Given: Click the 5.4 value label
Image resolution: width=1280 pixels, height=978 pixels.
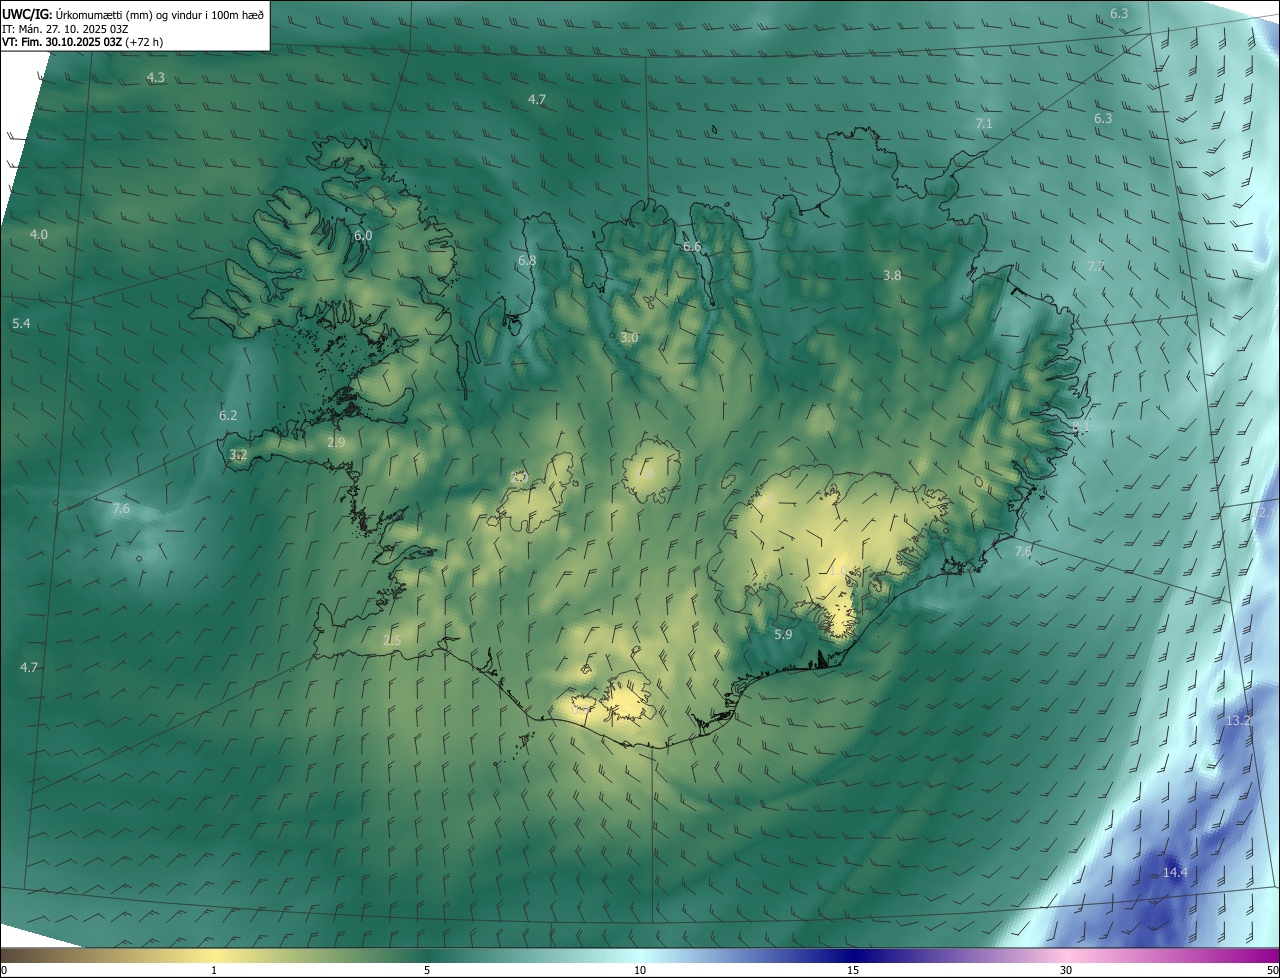Looking at the screenshot, I should tap(21, 324).
